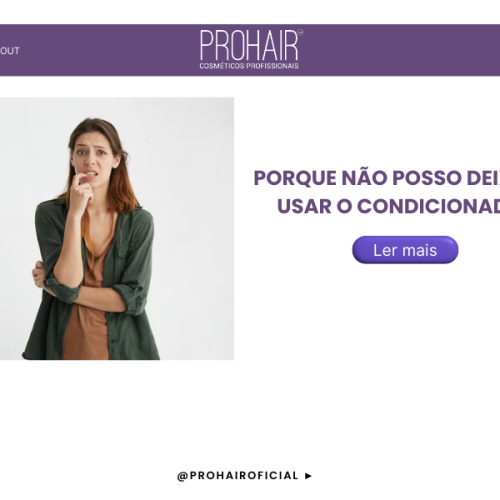Click the word PORQUE in the title
Viewport: 500px width, 500px height.
295,178
